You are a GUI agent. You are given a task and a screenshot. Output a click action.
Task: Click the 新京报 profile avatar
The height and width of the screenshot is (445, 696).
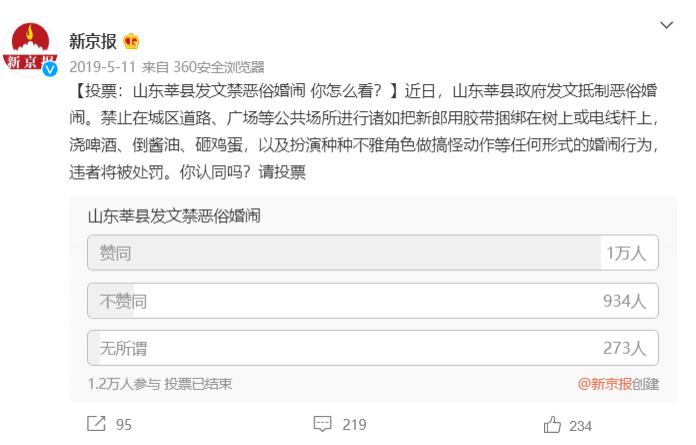(30, 49)
